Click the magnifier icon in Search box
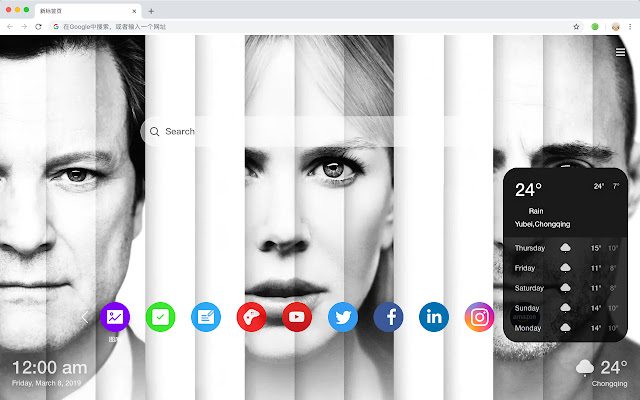The width and height of the screenshot is (640, 400). [x=154, y=131]
